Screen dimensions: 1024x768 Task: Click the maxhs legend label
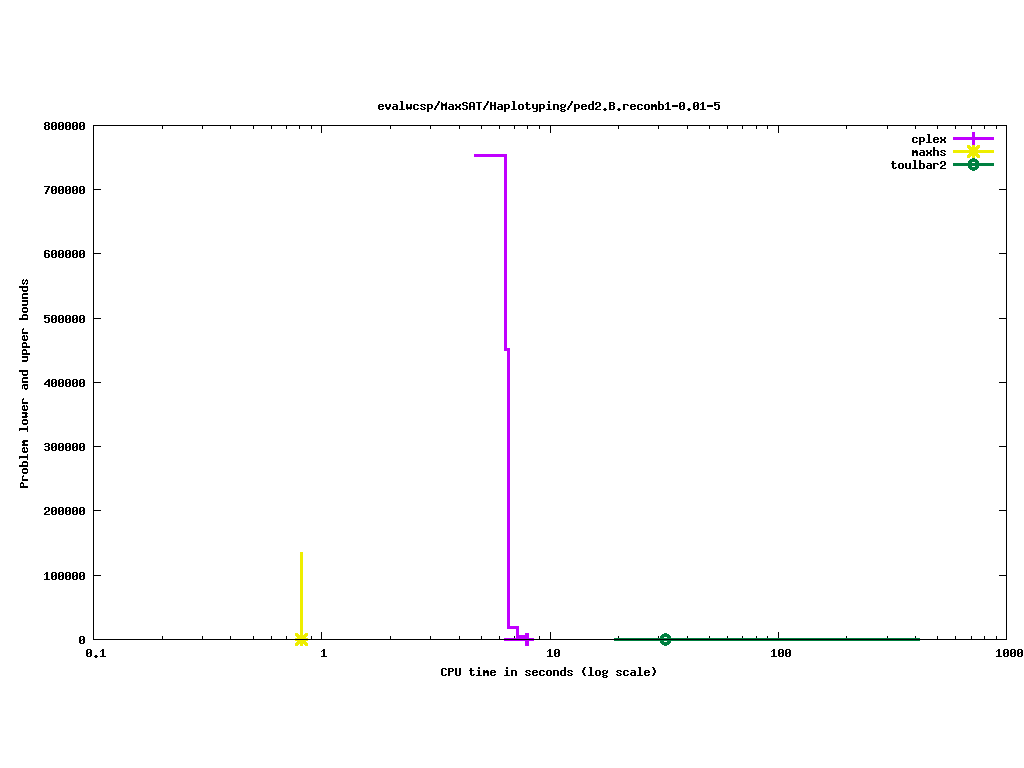[x=928, y=152]
